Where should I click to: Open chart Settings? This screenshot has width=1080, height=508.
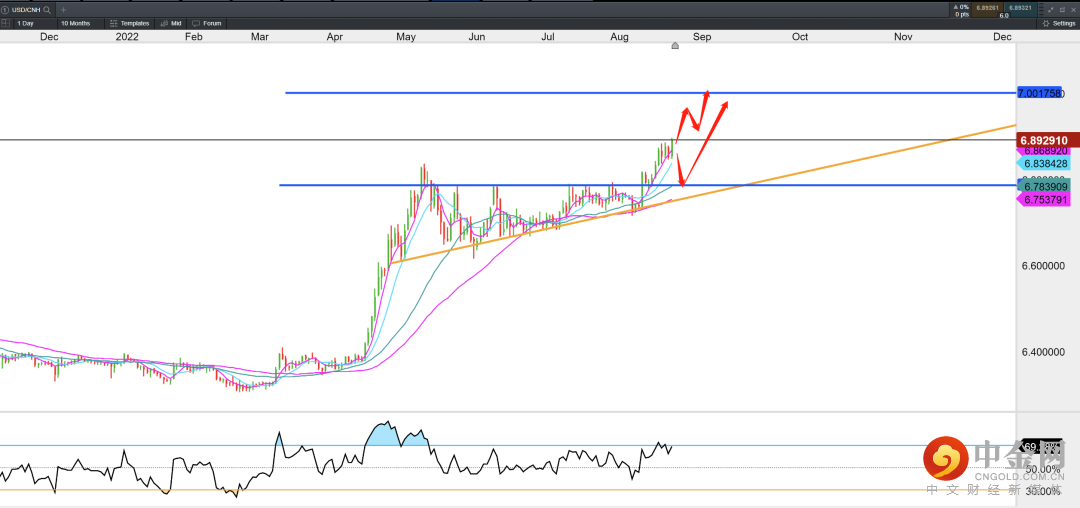coord(1059,23)
